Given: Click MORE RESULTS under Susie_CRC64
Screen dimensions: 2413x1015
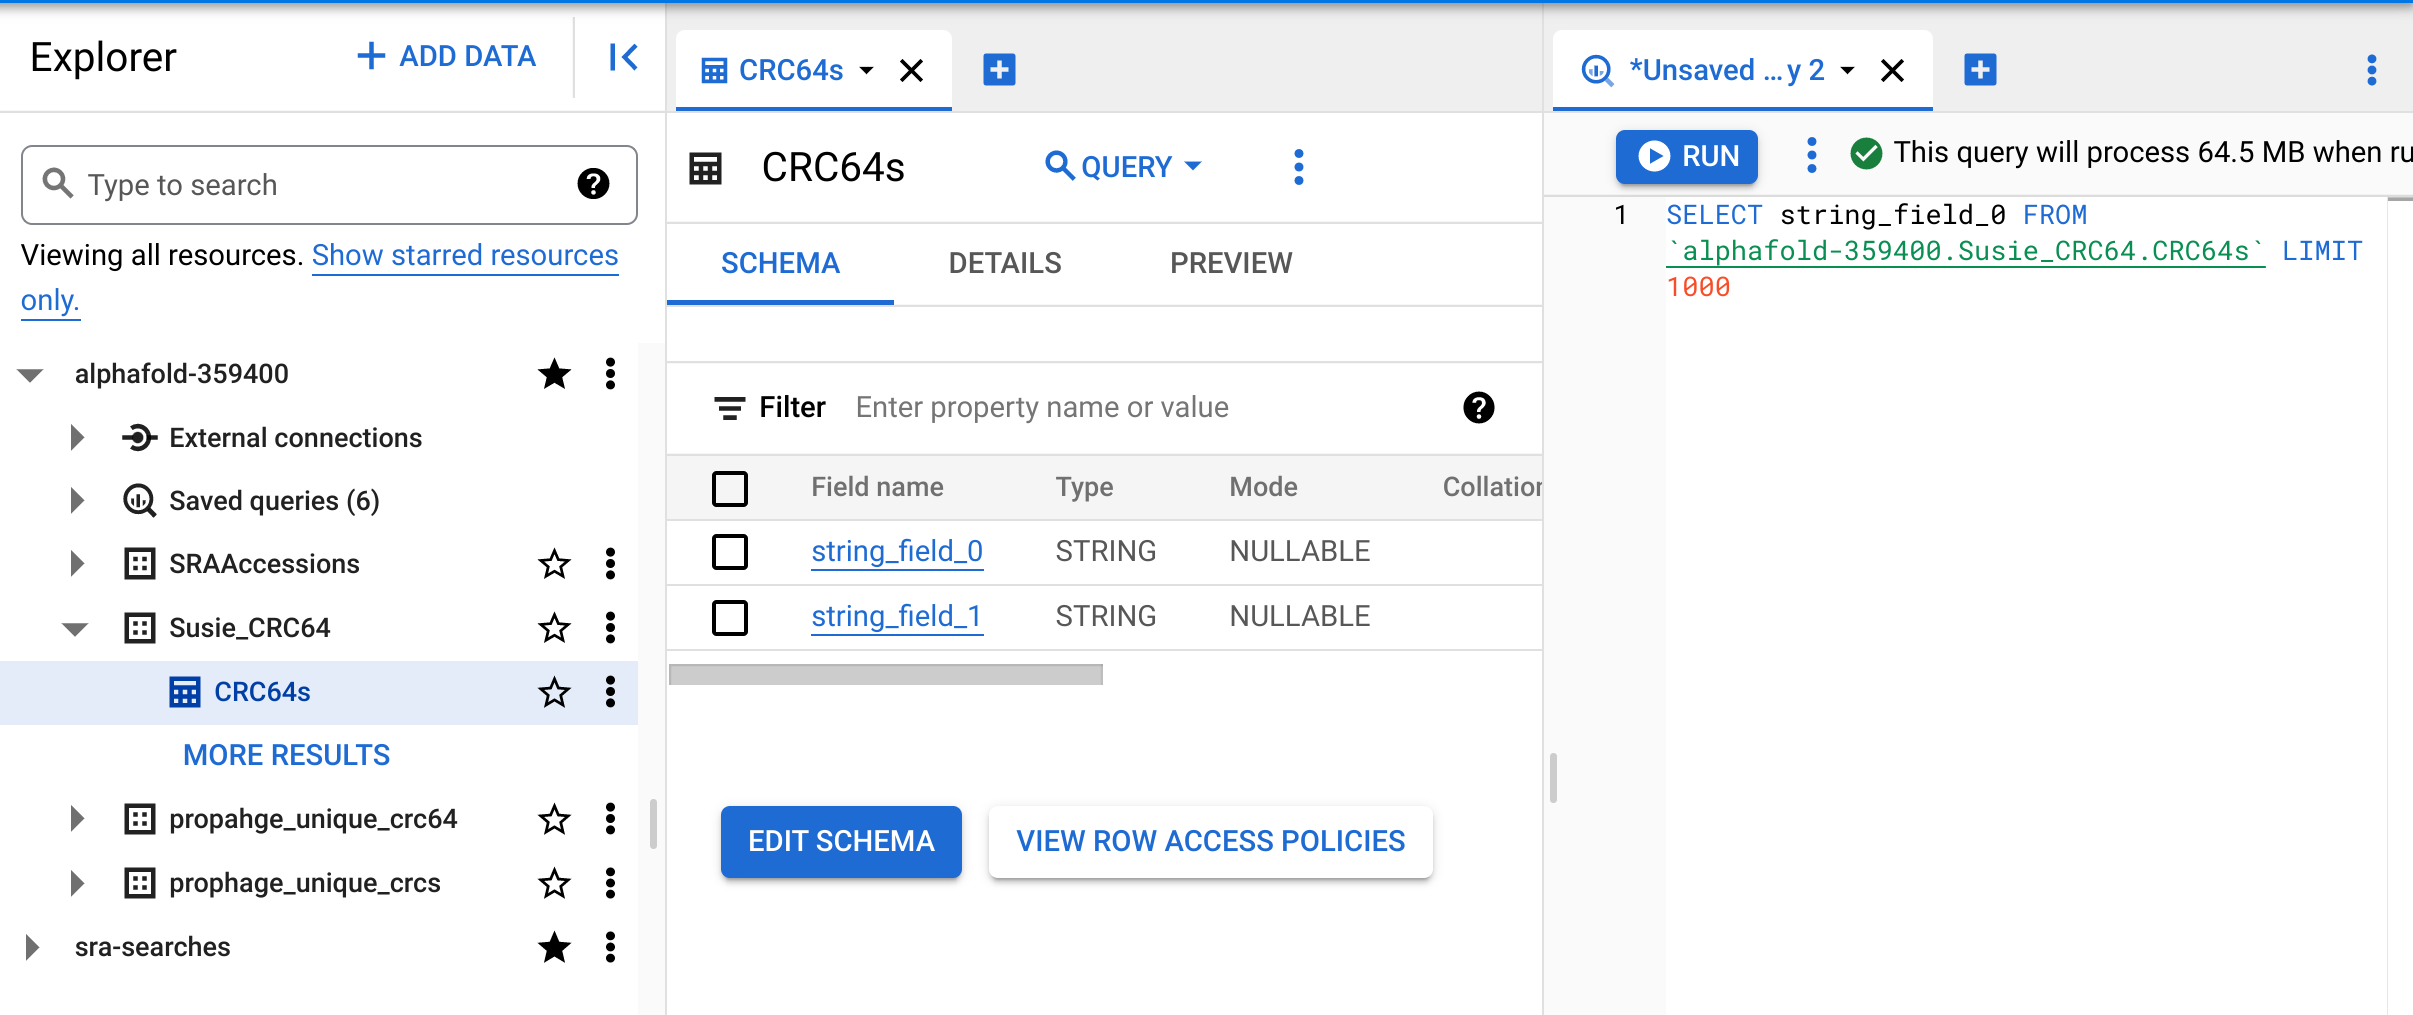Looking at the screenshot, I should click(x=286, y=755).
